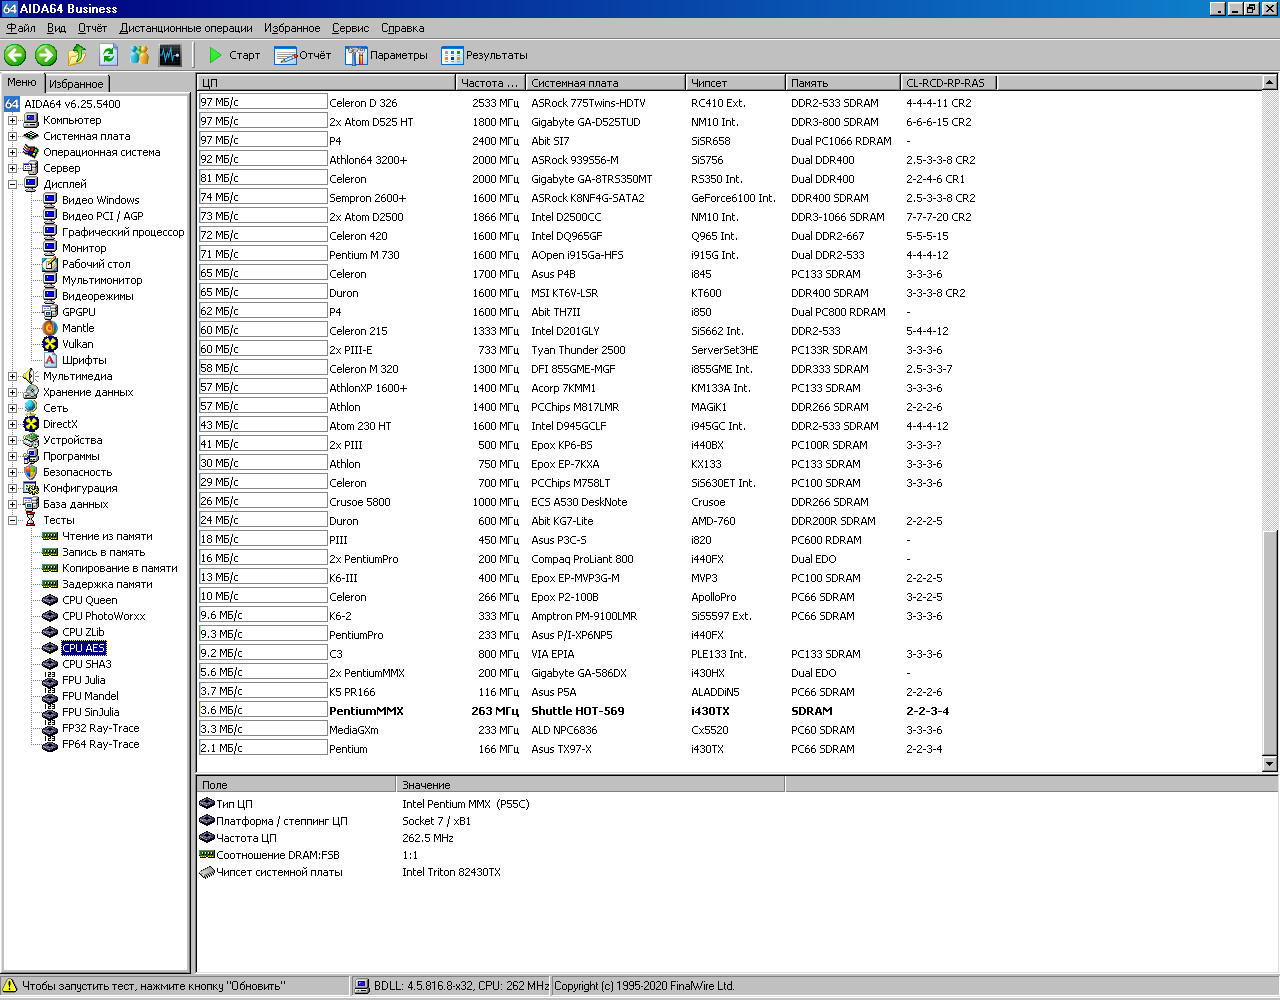Expand the Сервер tree node
This screenshot has height=1000, width=1280.
click(13, 168)
